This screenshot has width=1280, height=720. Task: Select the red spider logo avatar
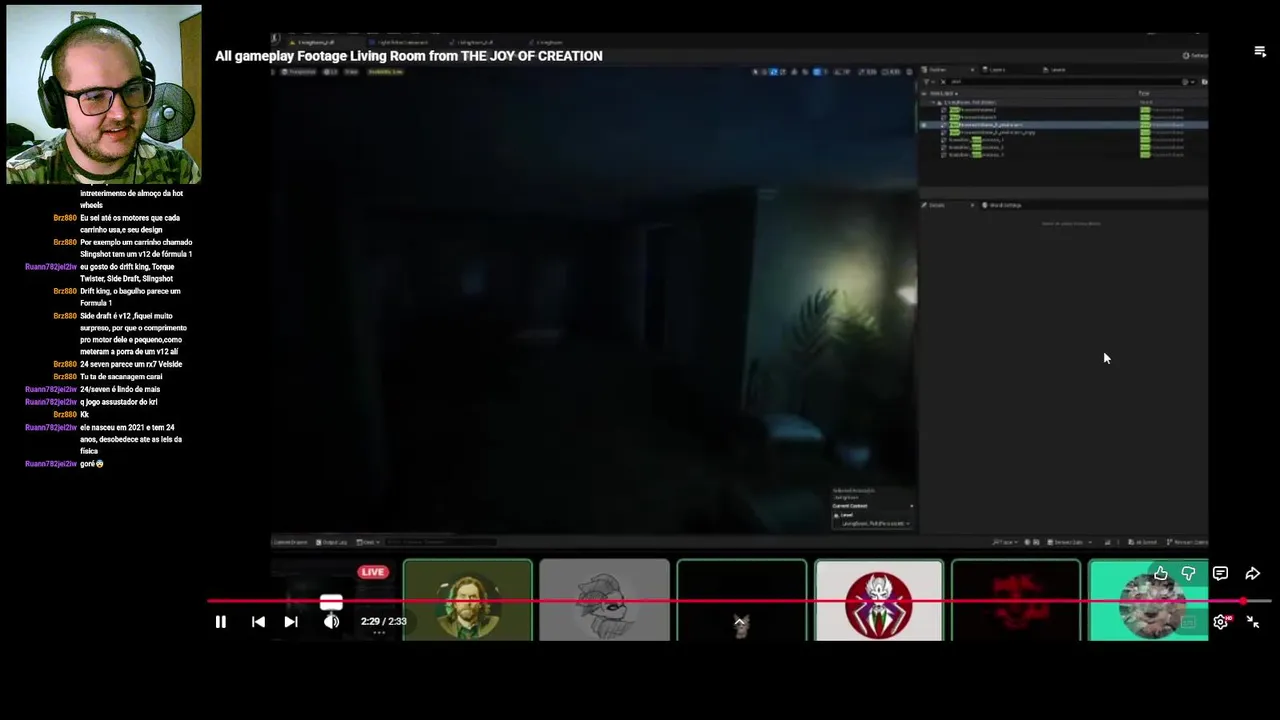(x=878, y=600)
